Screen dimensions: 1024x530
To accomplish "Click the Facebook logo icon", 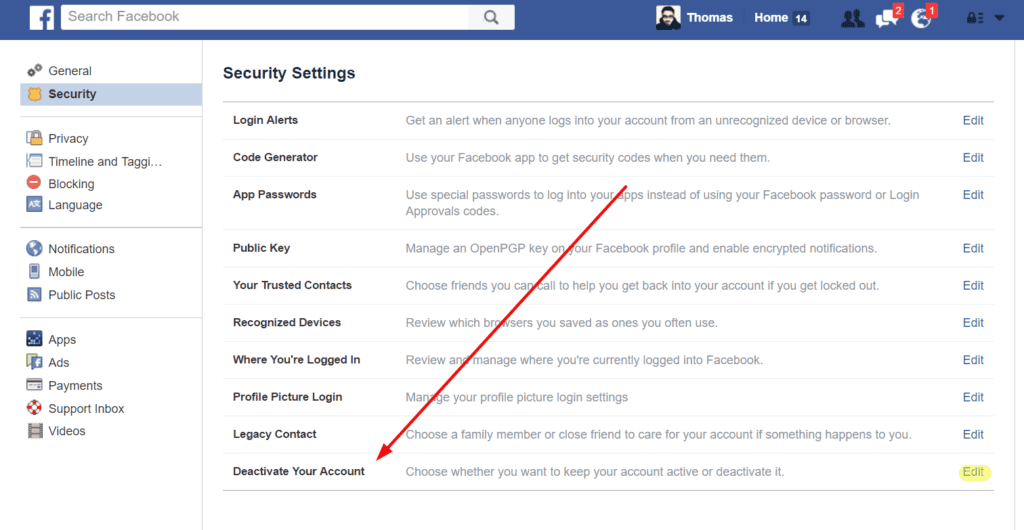I will [42, 18].
